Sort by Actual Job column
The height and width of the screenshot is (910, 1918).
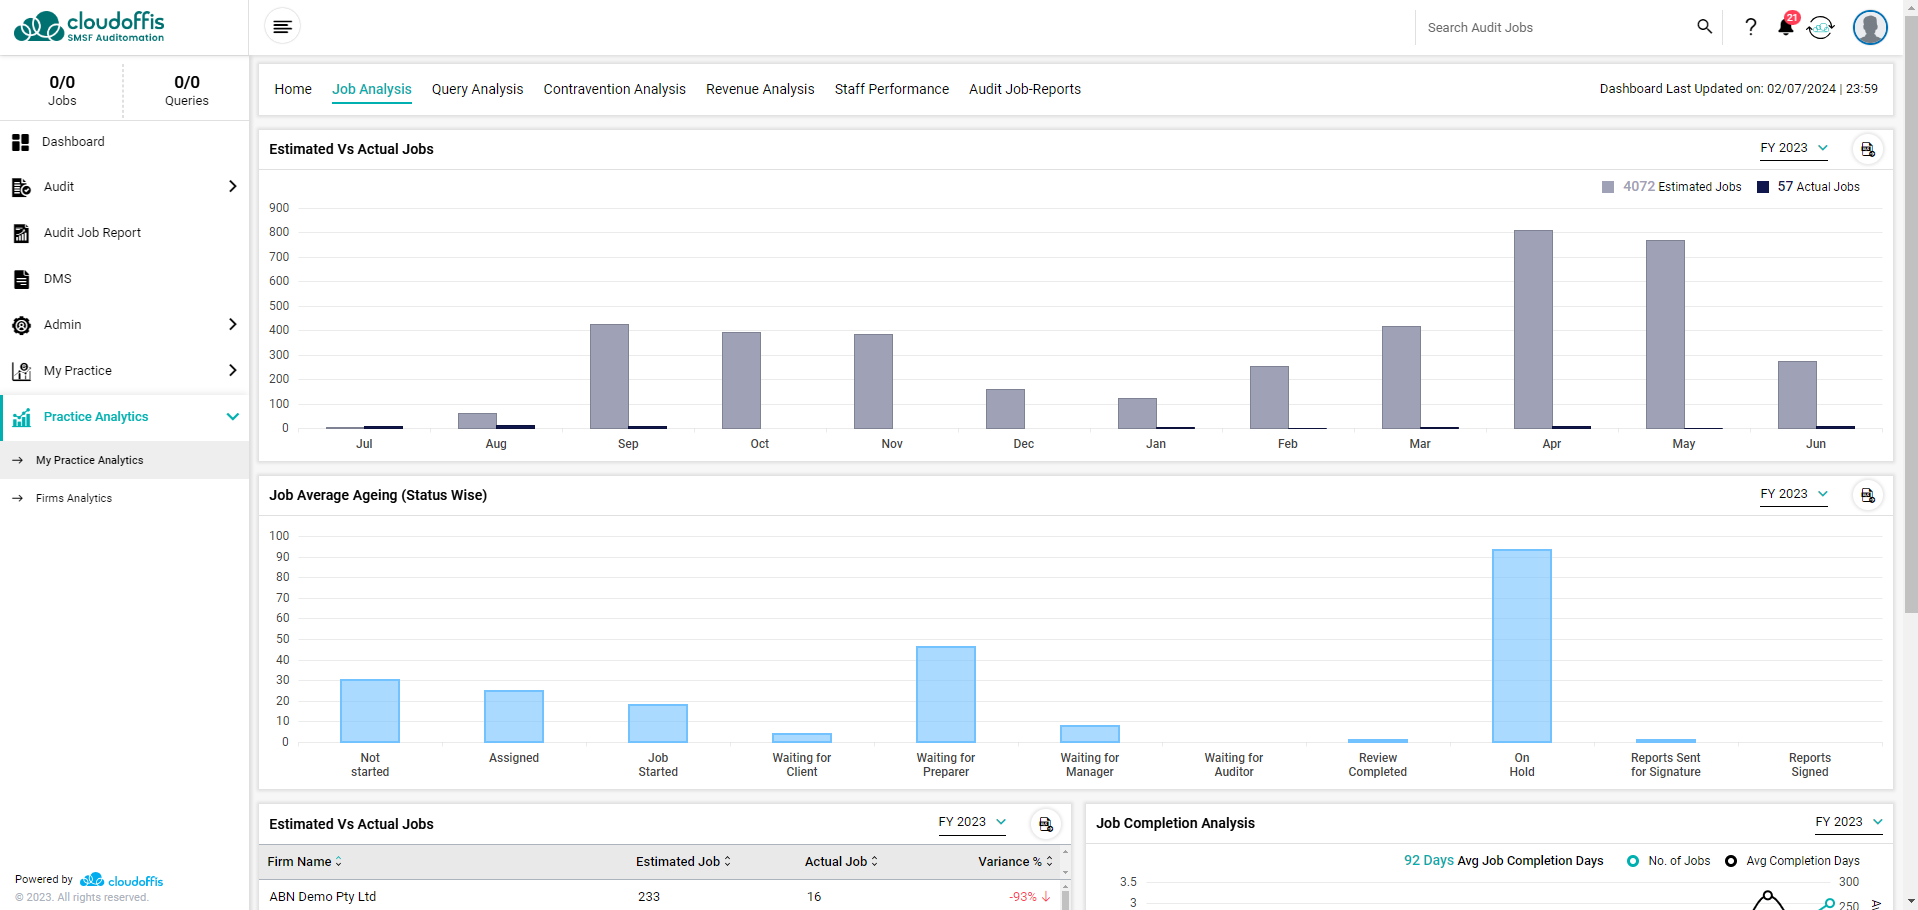click(841, 861)
